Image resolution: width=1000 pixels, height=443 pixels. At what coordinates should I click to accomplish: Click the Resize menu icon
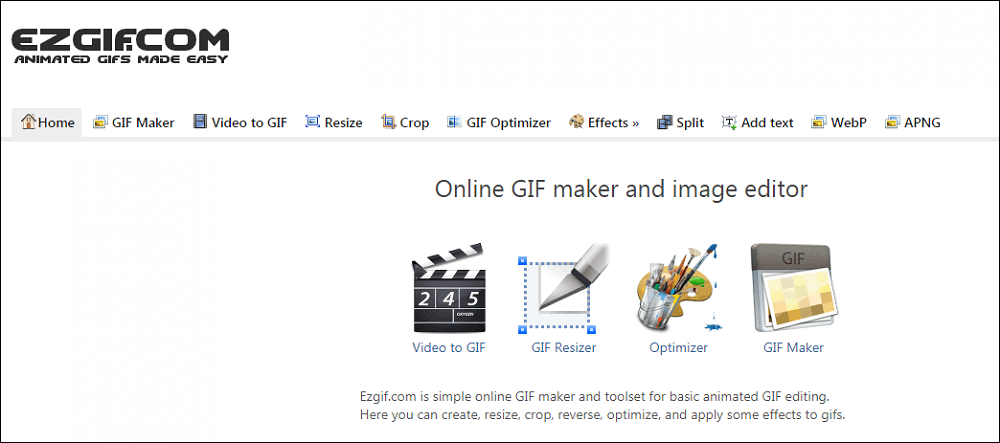[x=312, y=122]
